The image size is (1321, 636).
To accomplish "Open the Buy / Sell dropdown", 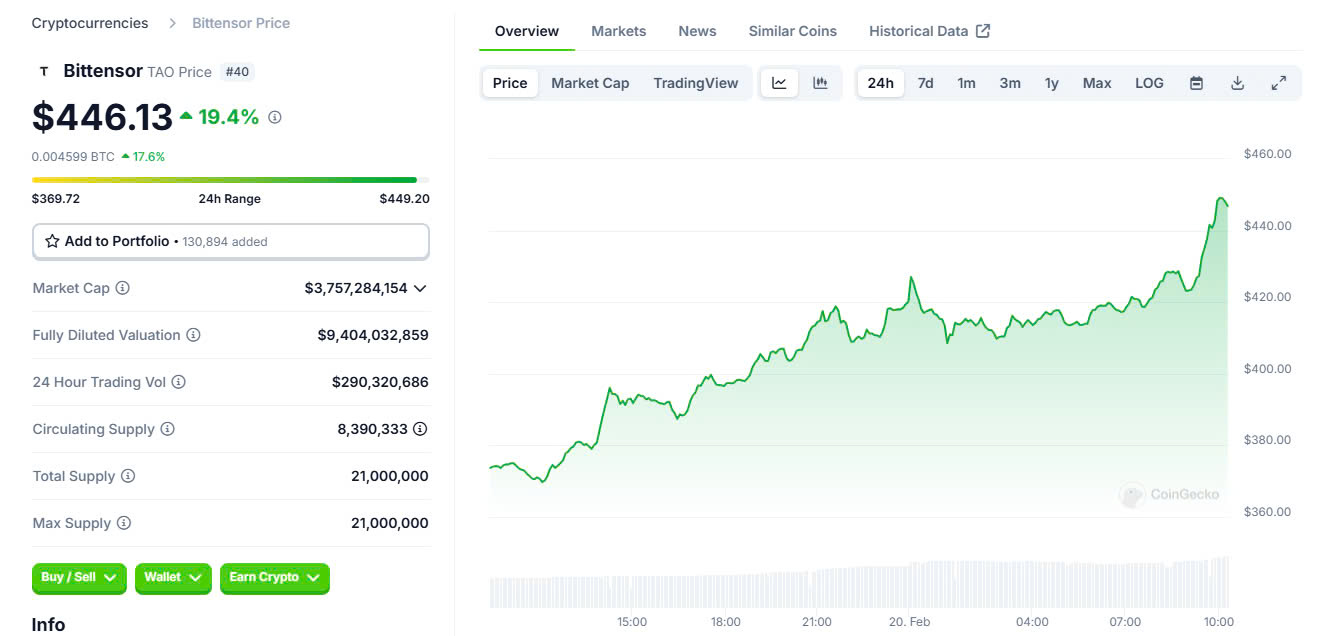I will (79, 577).
